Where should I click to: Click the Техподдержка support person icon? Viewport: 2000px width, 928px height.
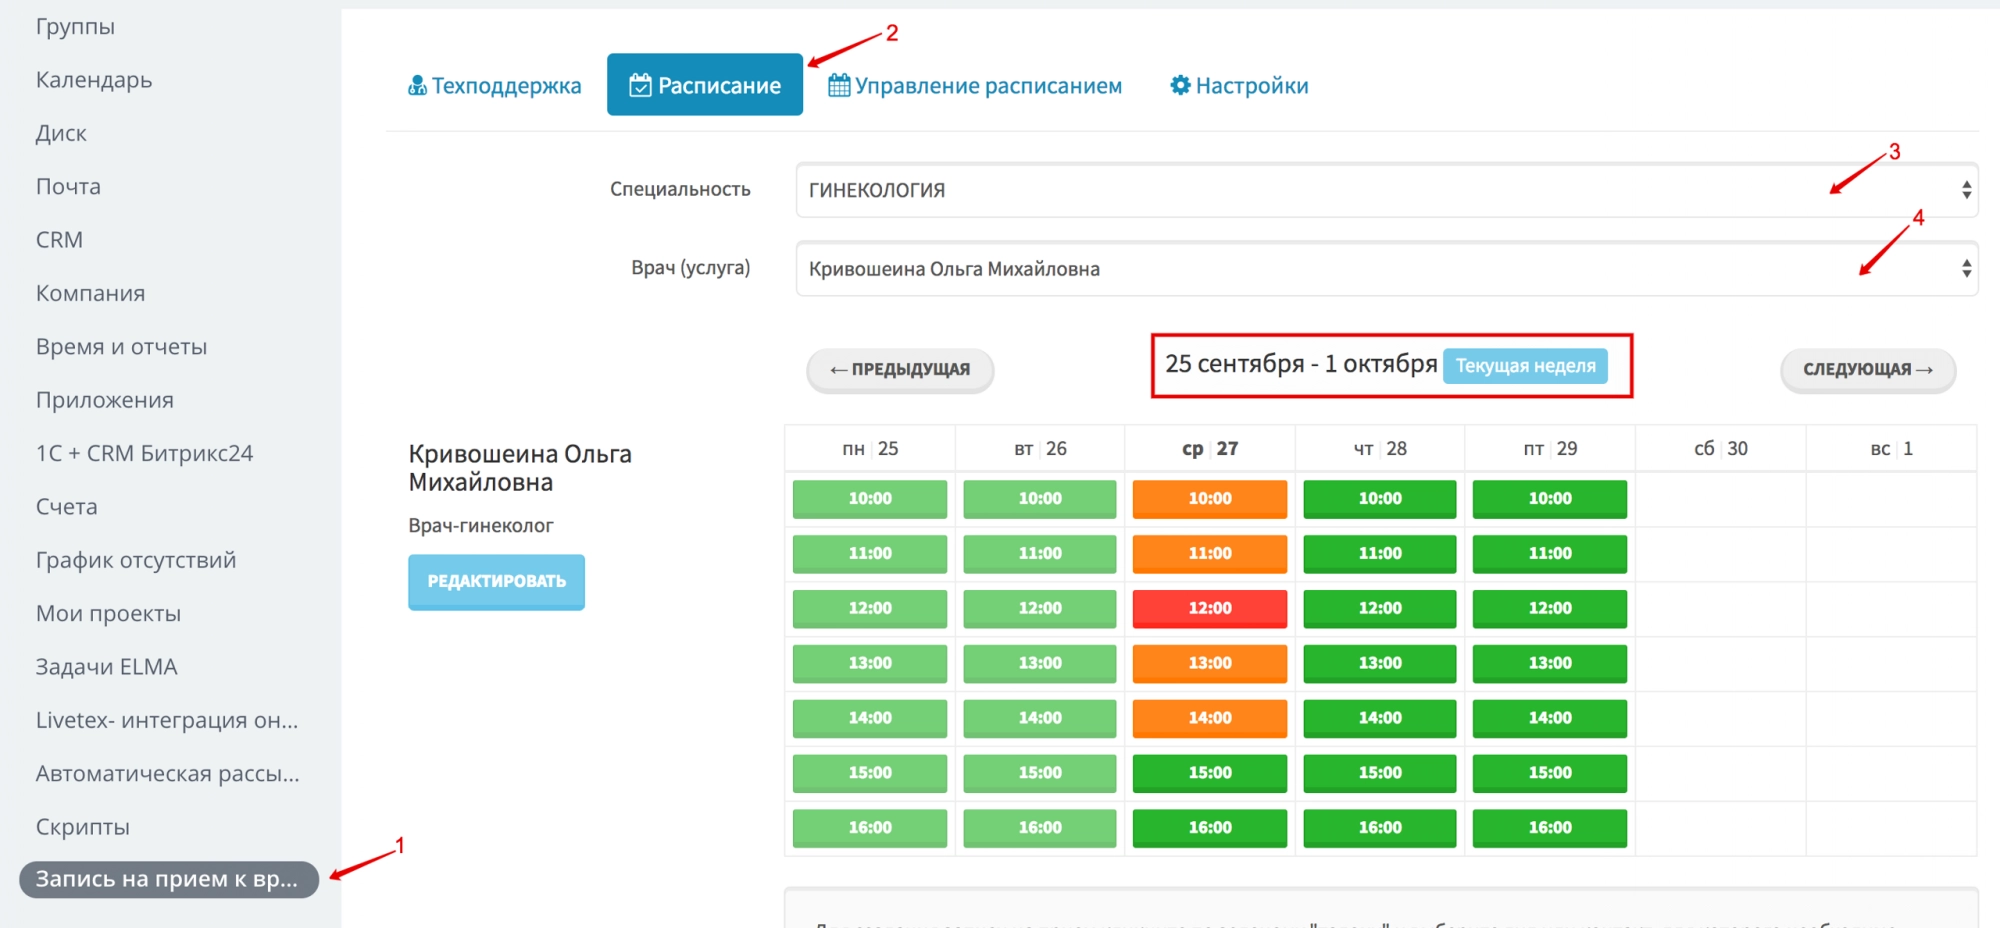[x=417, y=86]
